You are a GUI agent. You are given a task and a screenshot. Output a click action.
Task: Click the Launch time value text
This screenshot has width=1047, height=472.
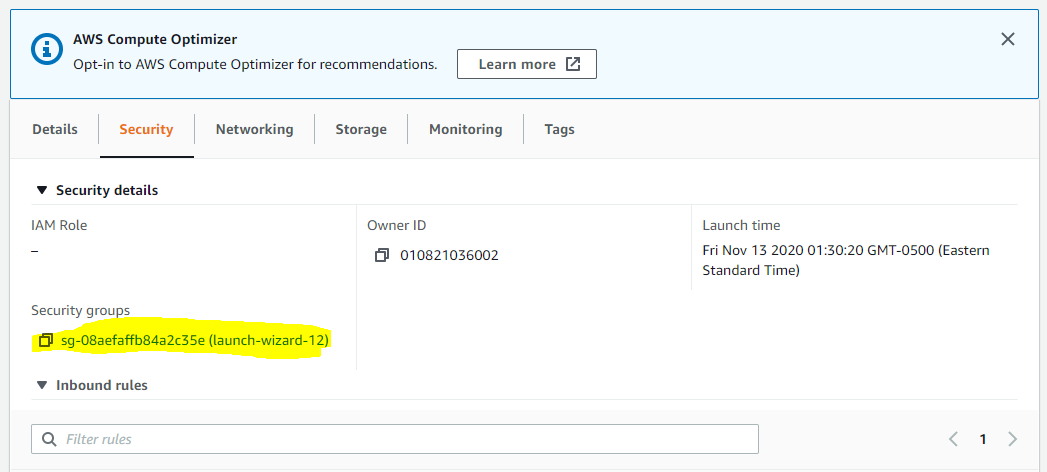(846, 260)
